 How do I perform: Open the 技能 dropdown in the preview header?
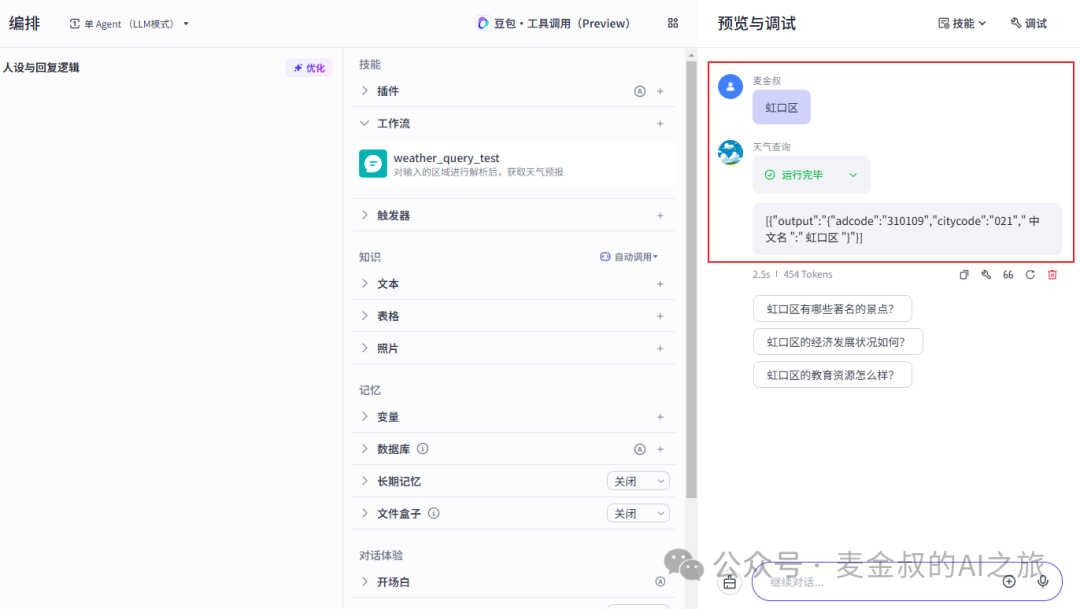(x=962, y=23)
